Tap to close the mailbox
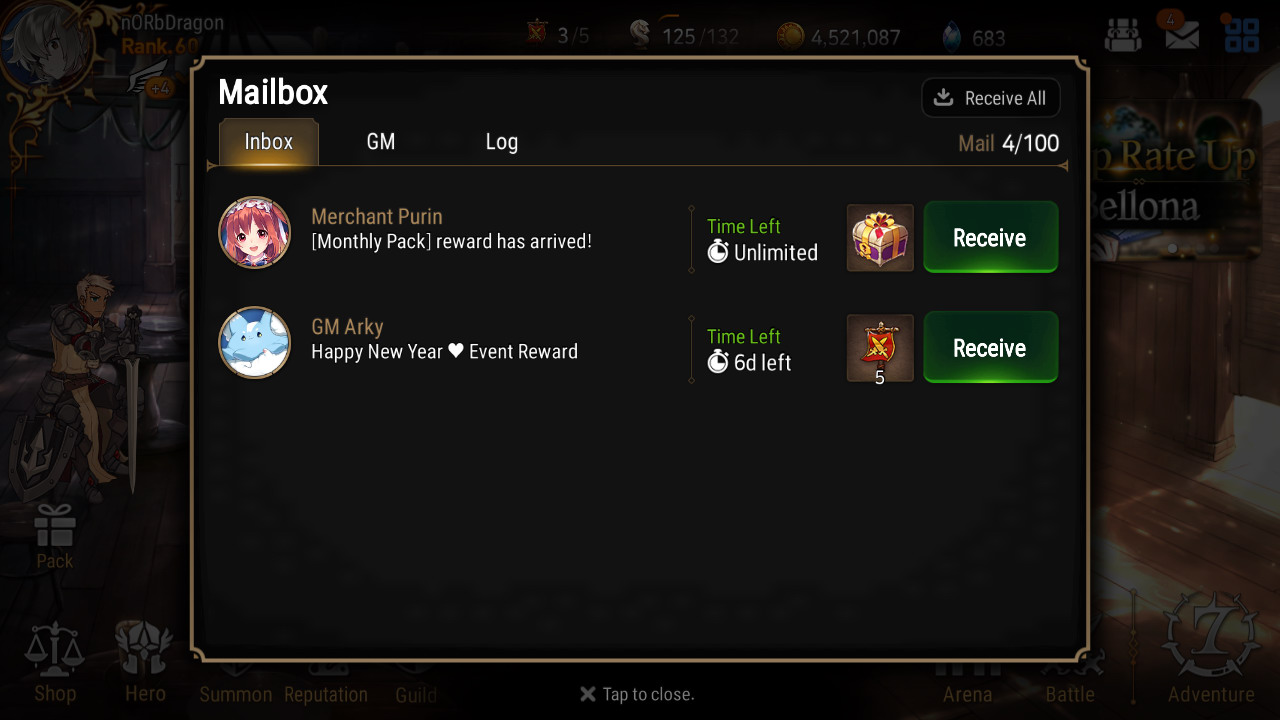The height and width of the screenshot is (720, 1280). click(x=637, y=694)
